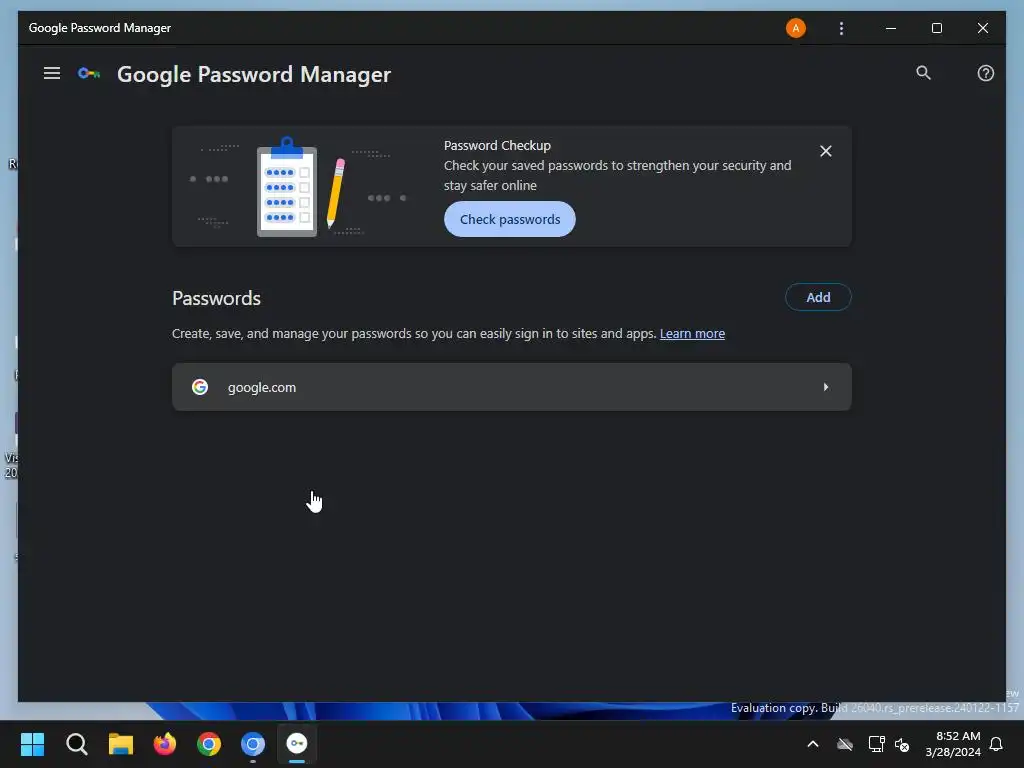Viewport: 1024px width, 768px height.
Task: Open Google Chrome from taskbar
Action: point(209,744)
